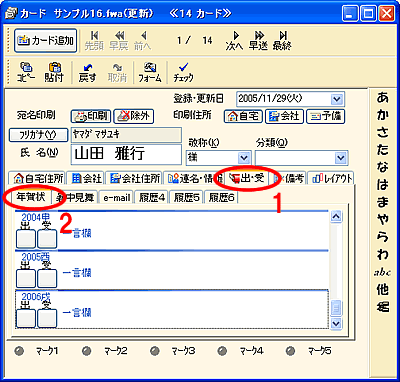
Task: Jump to あ in the kana index
Action: point(383,98)
